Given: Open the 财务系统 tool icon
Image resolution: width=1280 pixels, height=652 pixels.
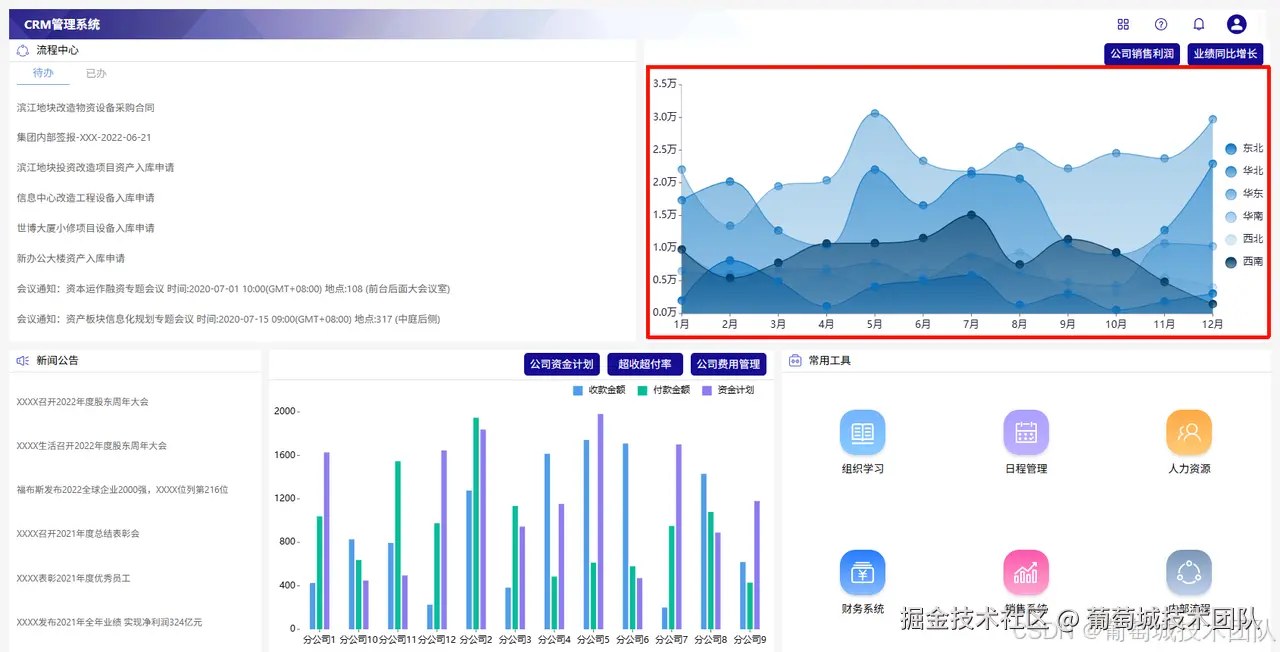Looking at the screenshot, I should [x=863, y=573].
